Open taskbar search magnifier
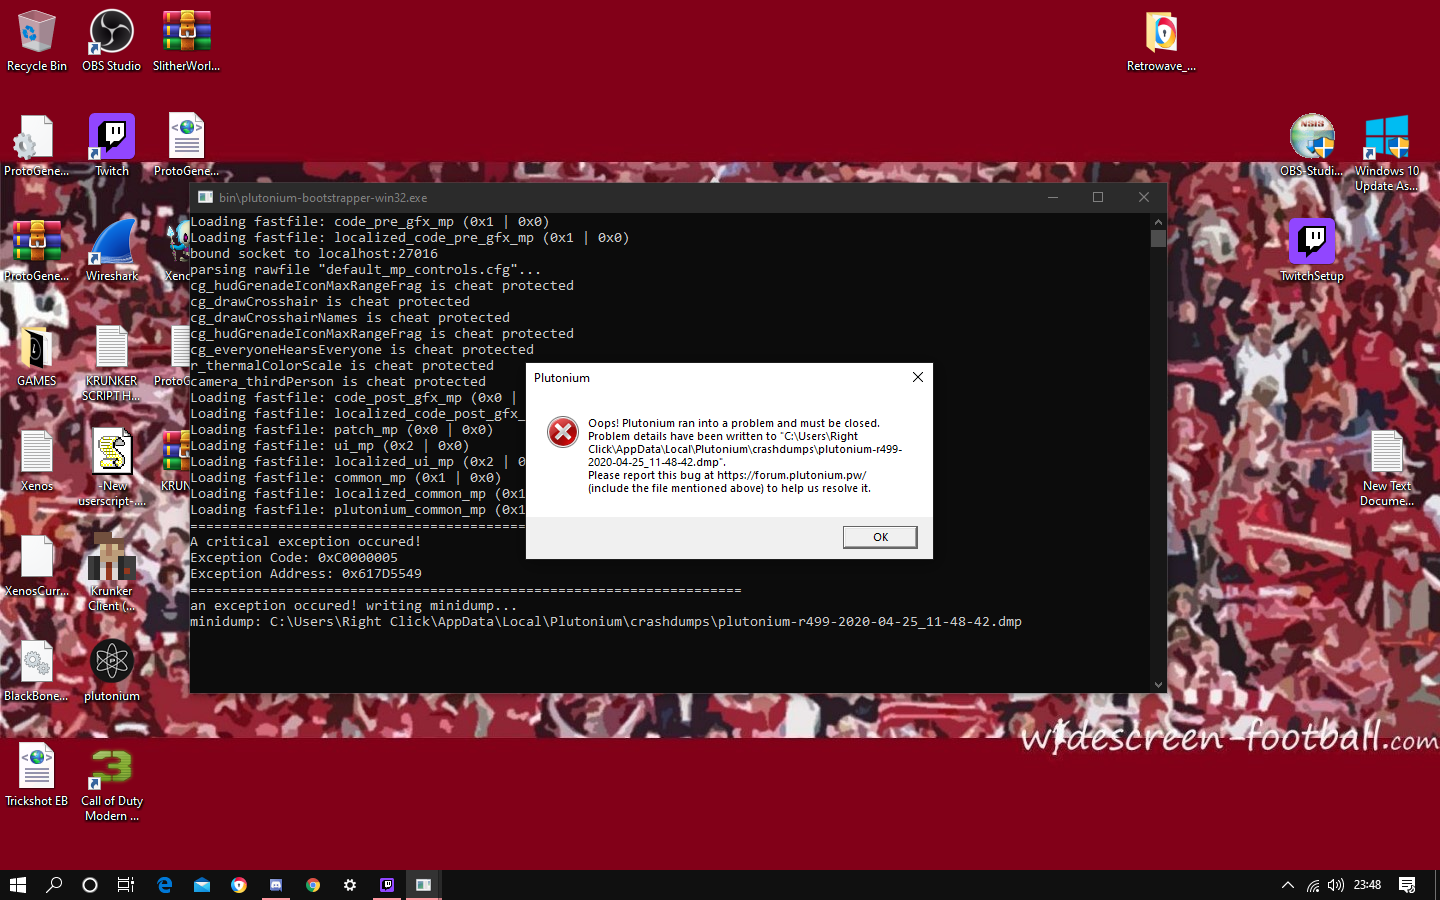Viewport: 1440px width, 900px height. (x=54, y=885)
